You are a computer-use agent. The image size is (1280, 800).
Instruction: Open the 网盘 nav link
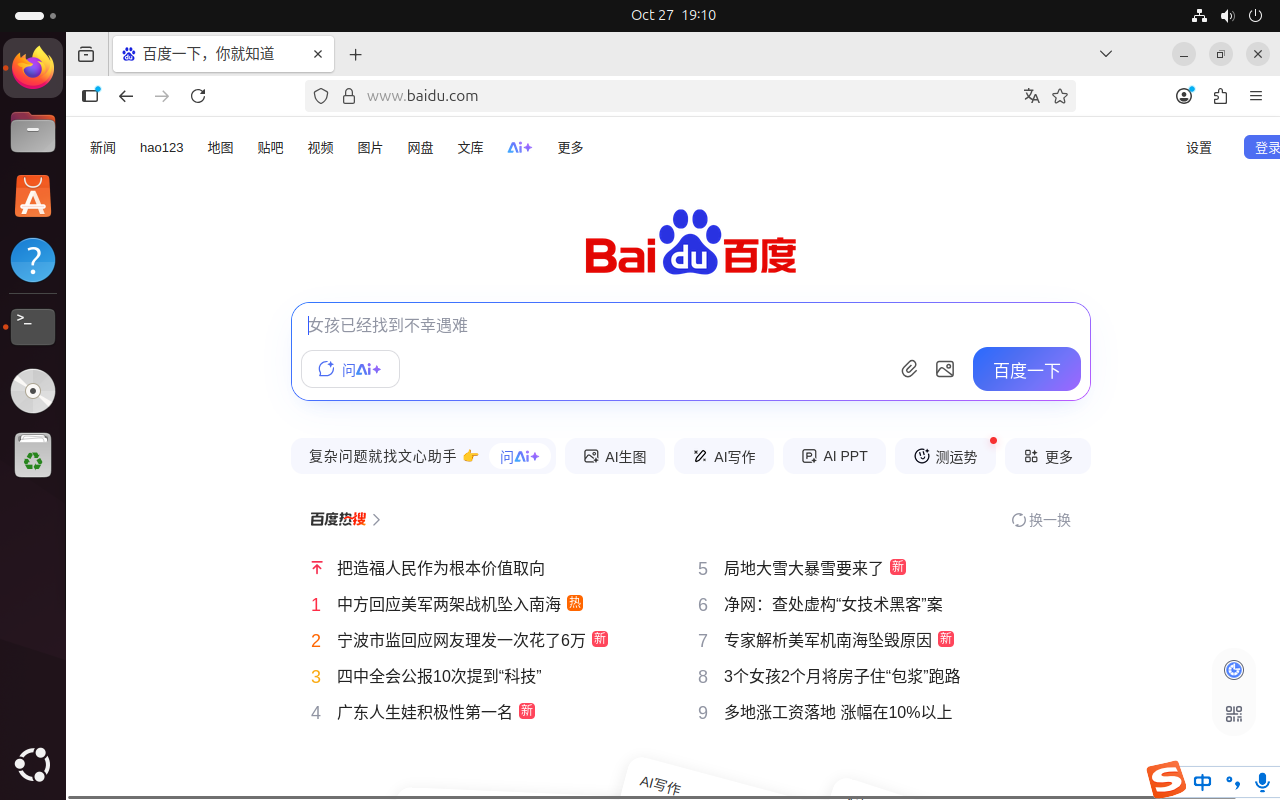pos(421,148)
